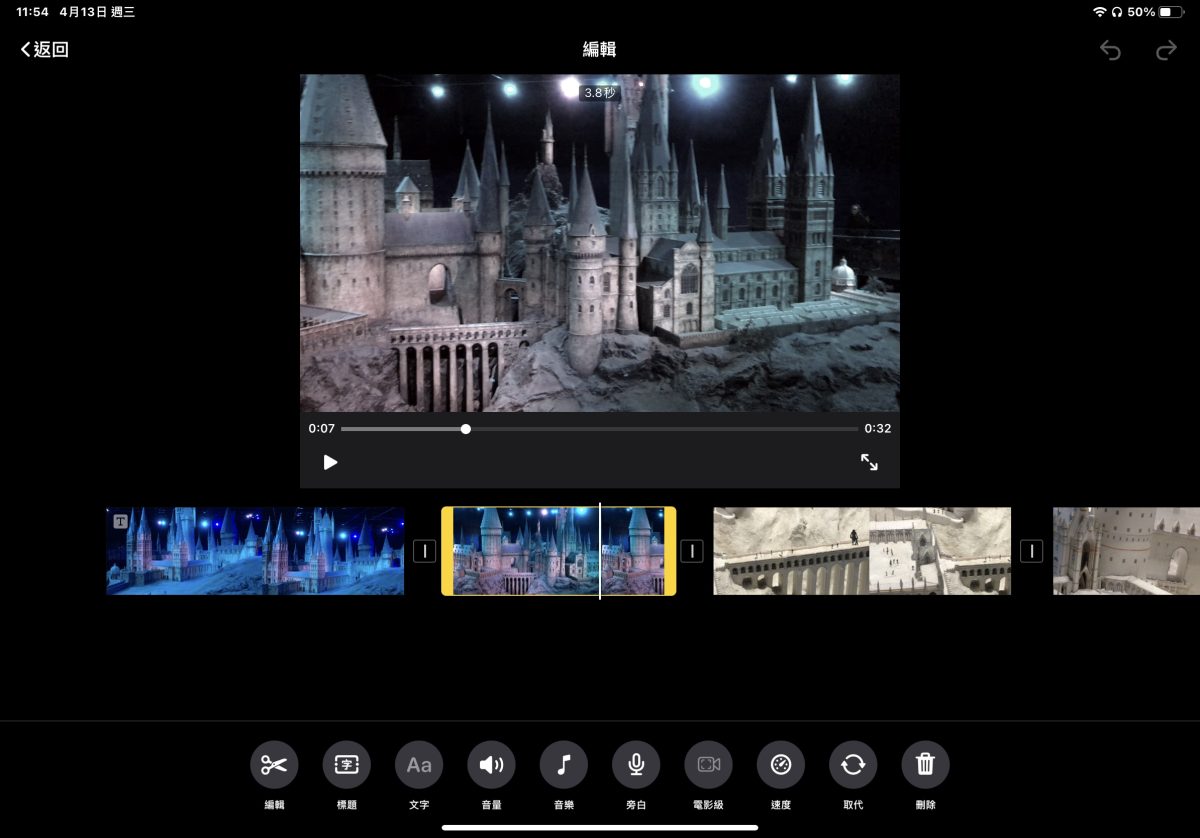Tap the 3.8秒 duration label

pyautogui.click(x=600, y=92)
